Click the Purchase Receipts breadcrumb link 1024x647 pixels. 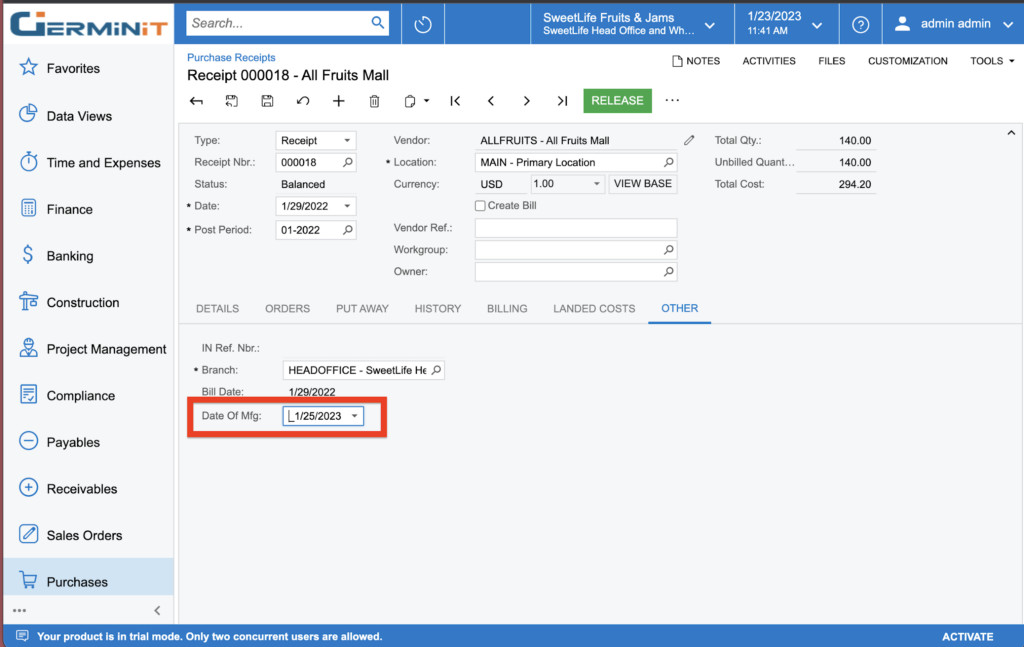[x=231, y=58]
